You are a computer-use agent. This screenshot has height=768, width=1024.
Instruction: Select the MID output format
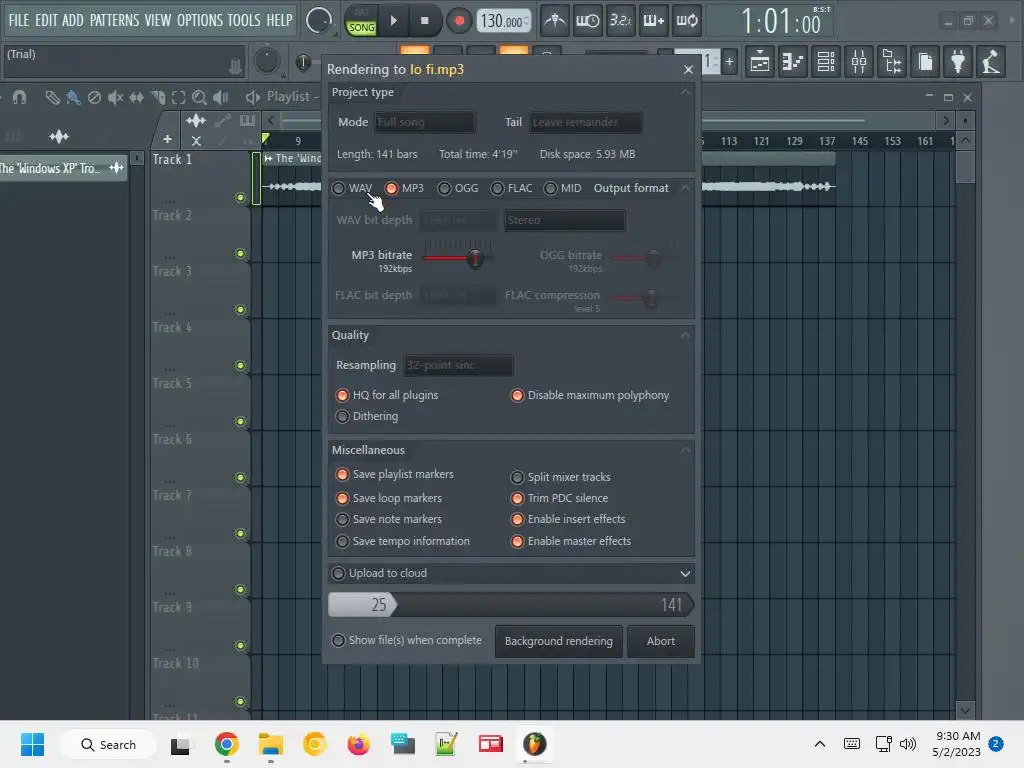(551, 188)
